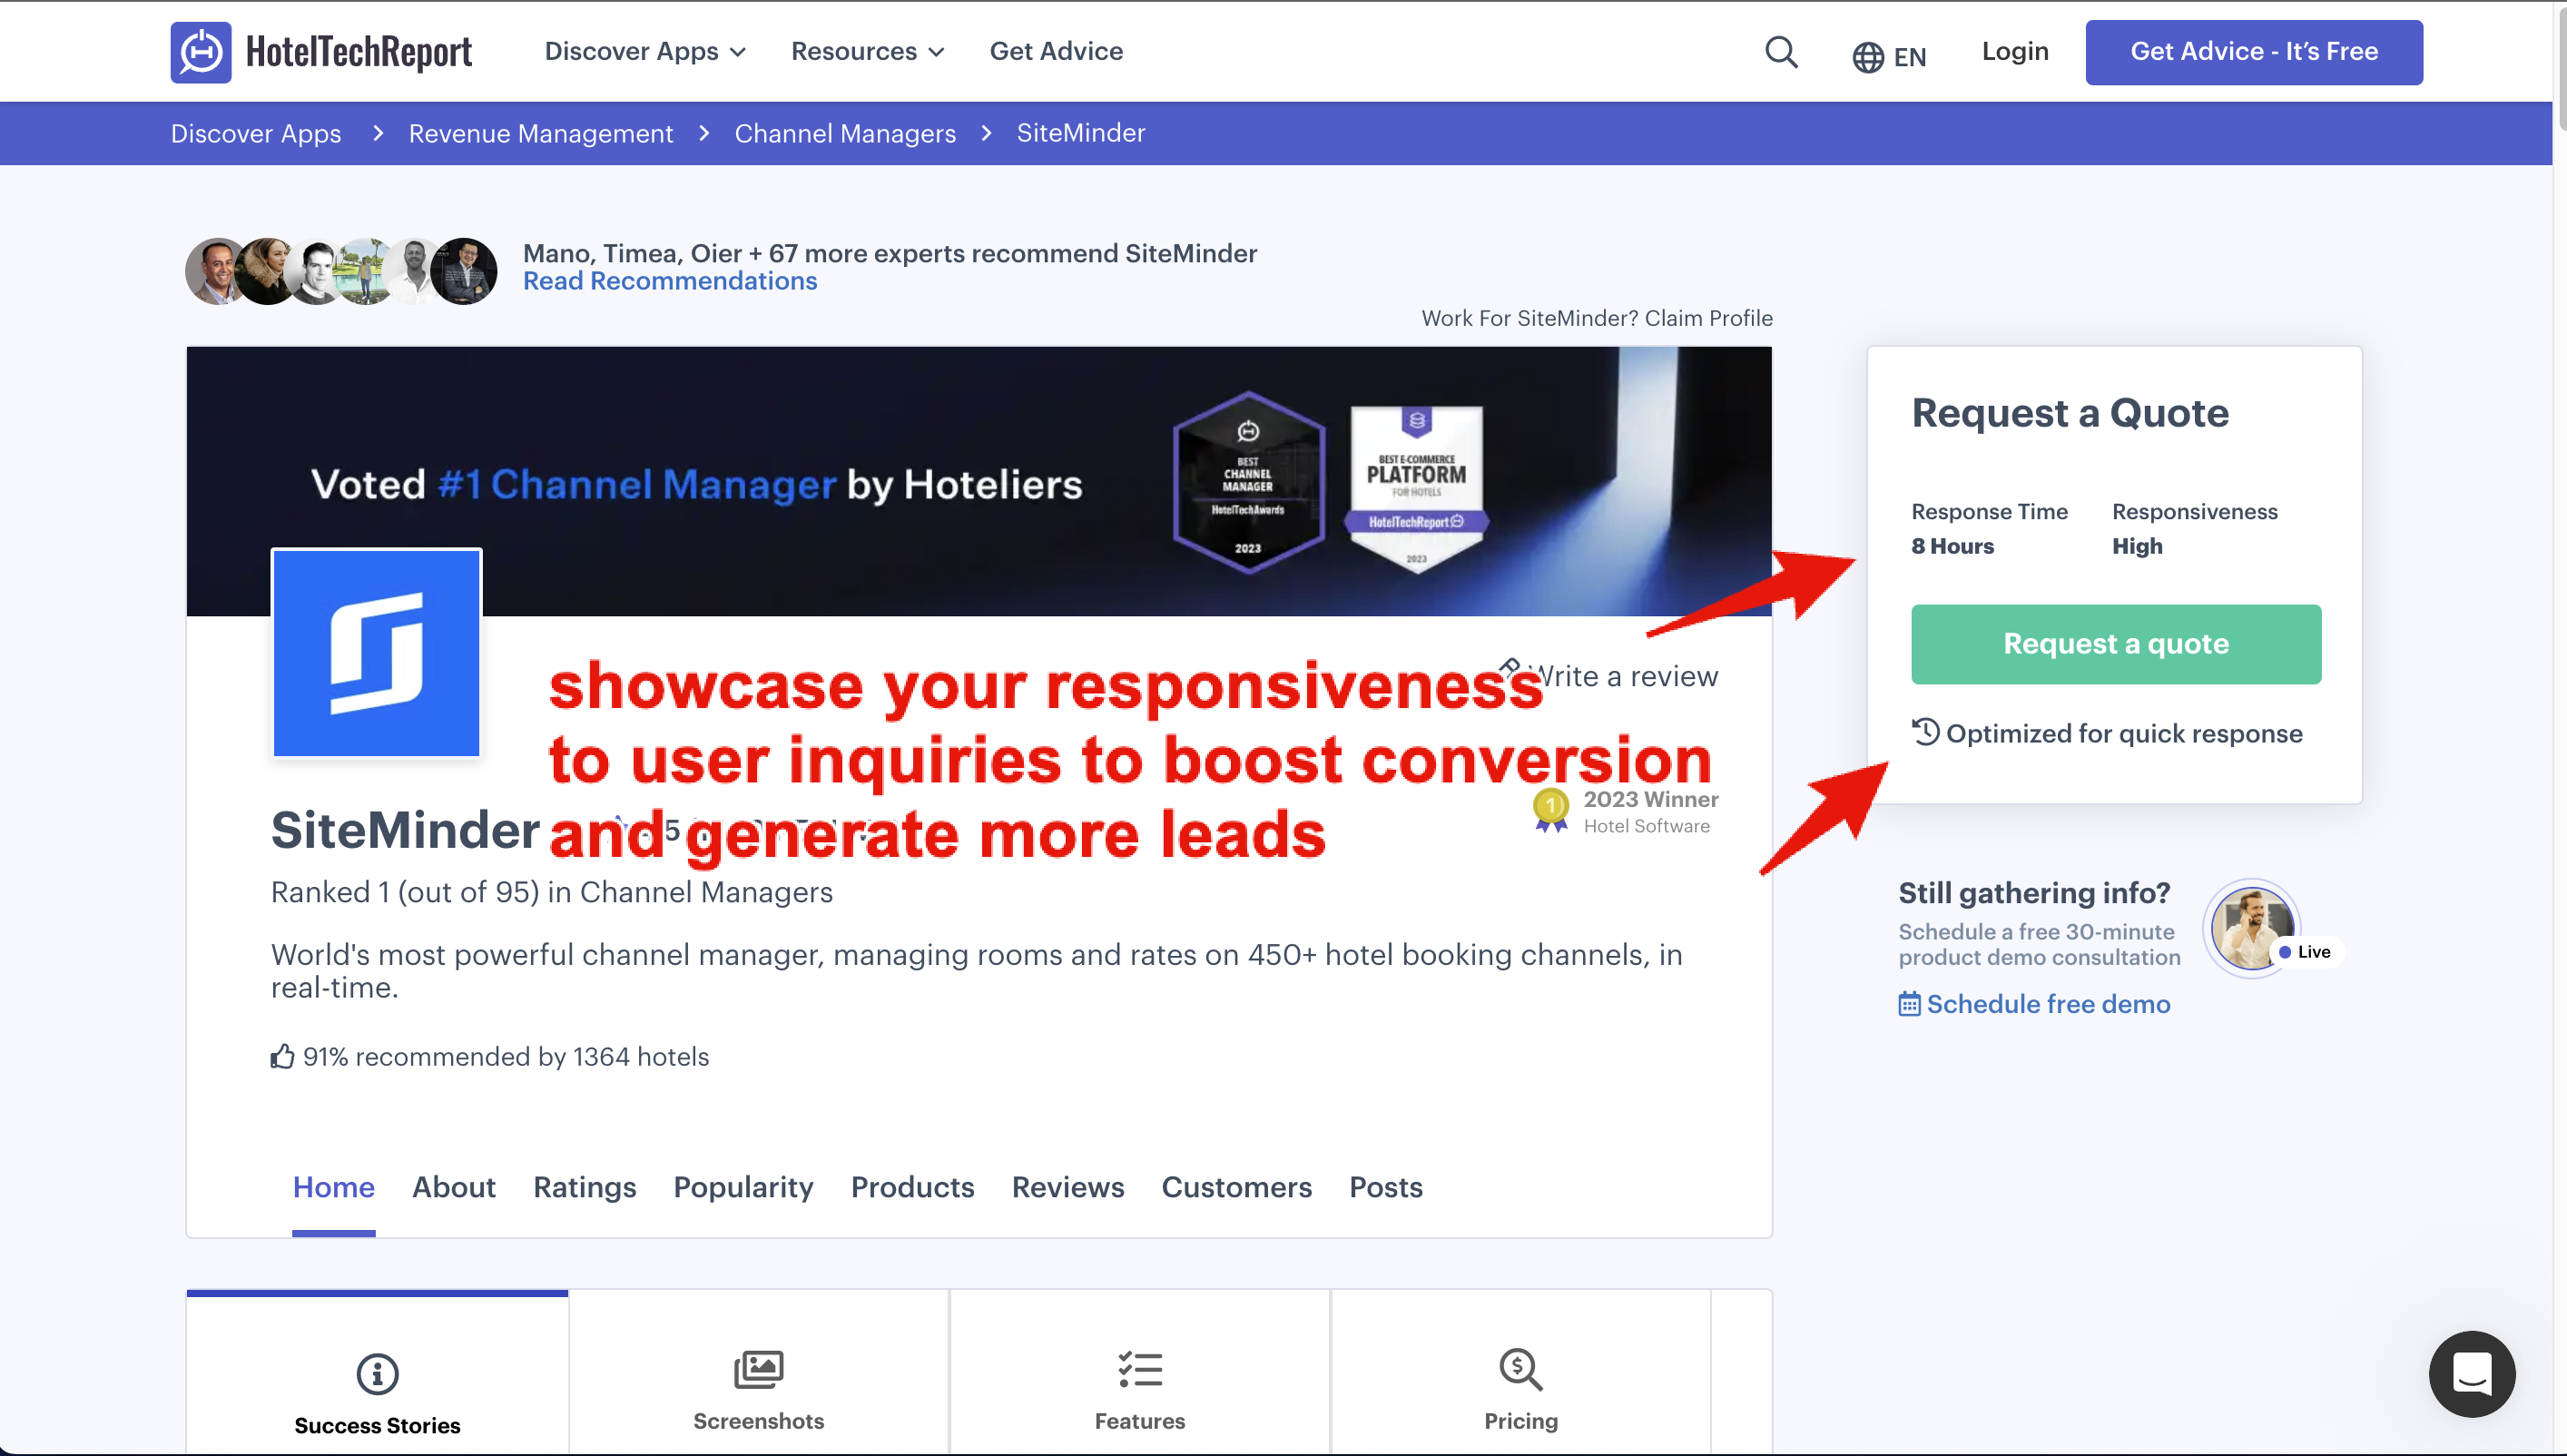Click the last expert avatar in the row

pos(463,271)
